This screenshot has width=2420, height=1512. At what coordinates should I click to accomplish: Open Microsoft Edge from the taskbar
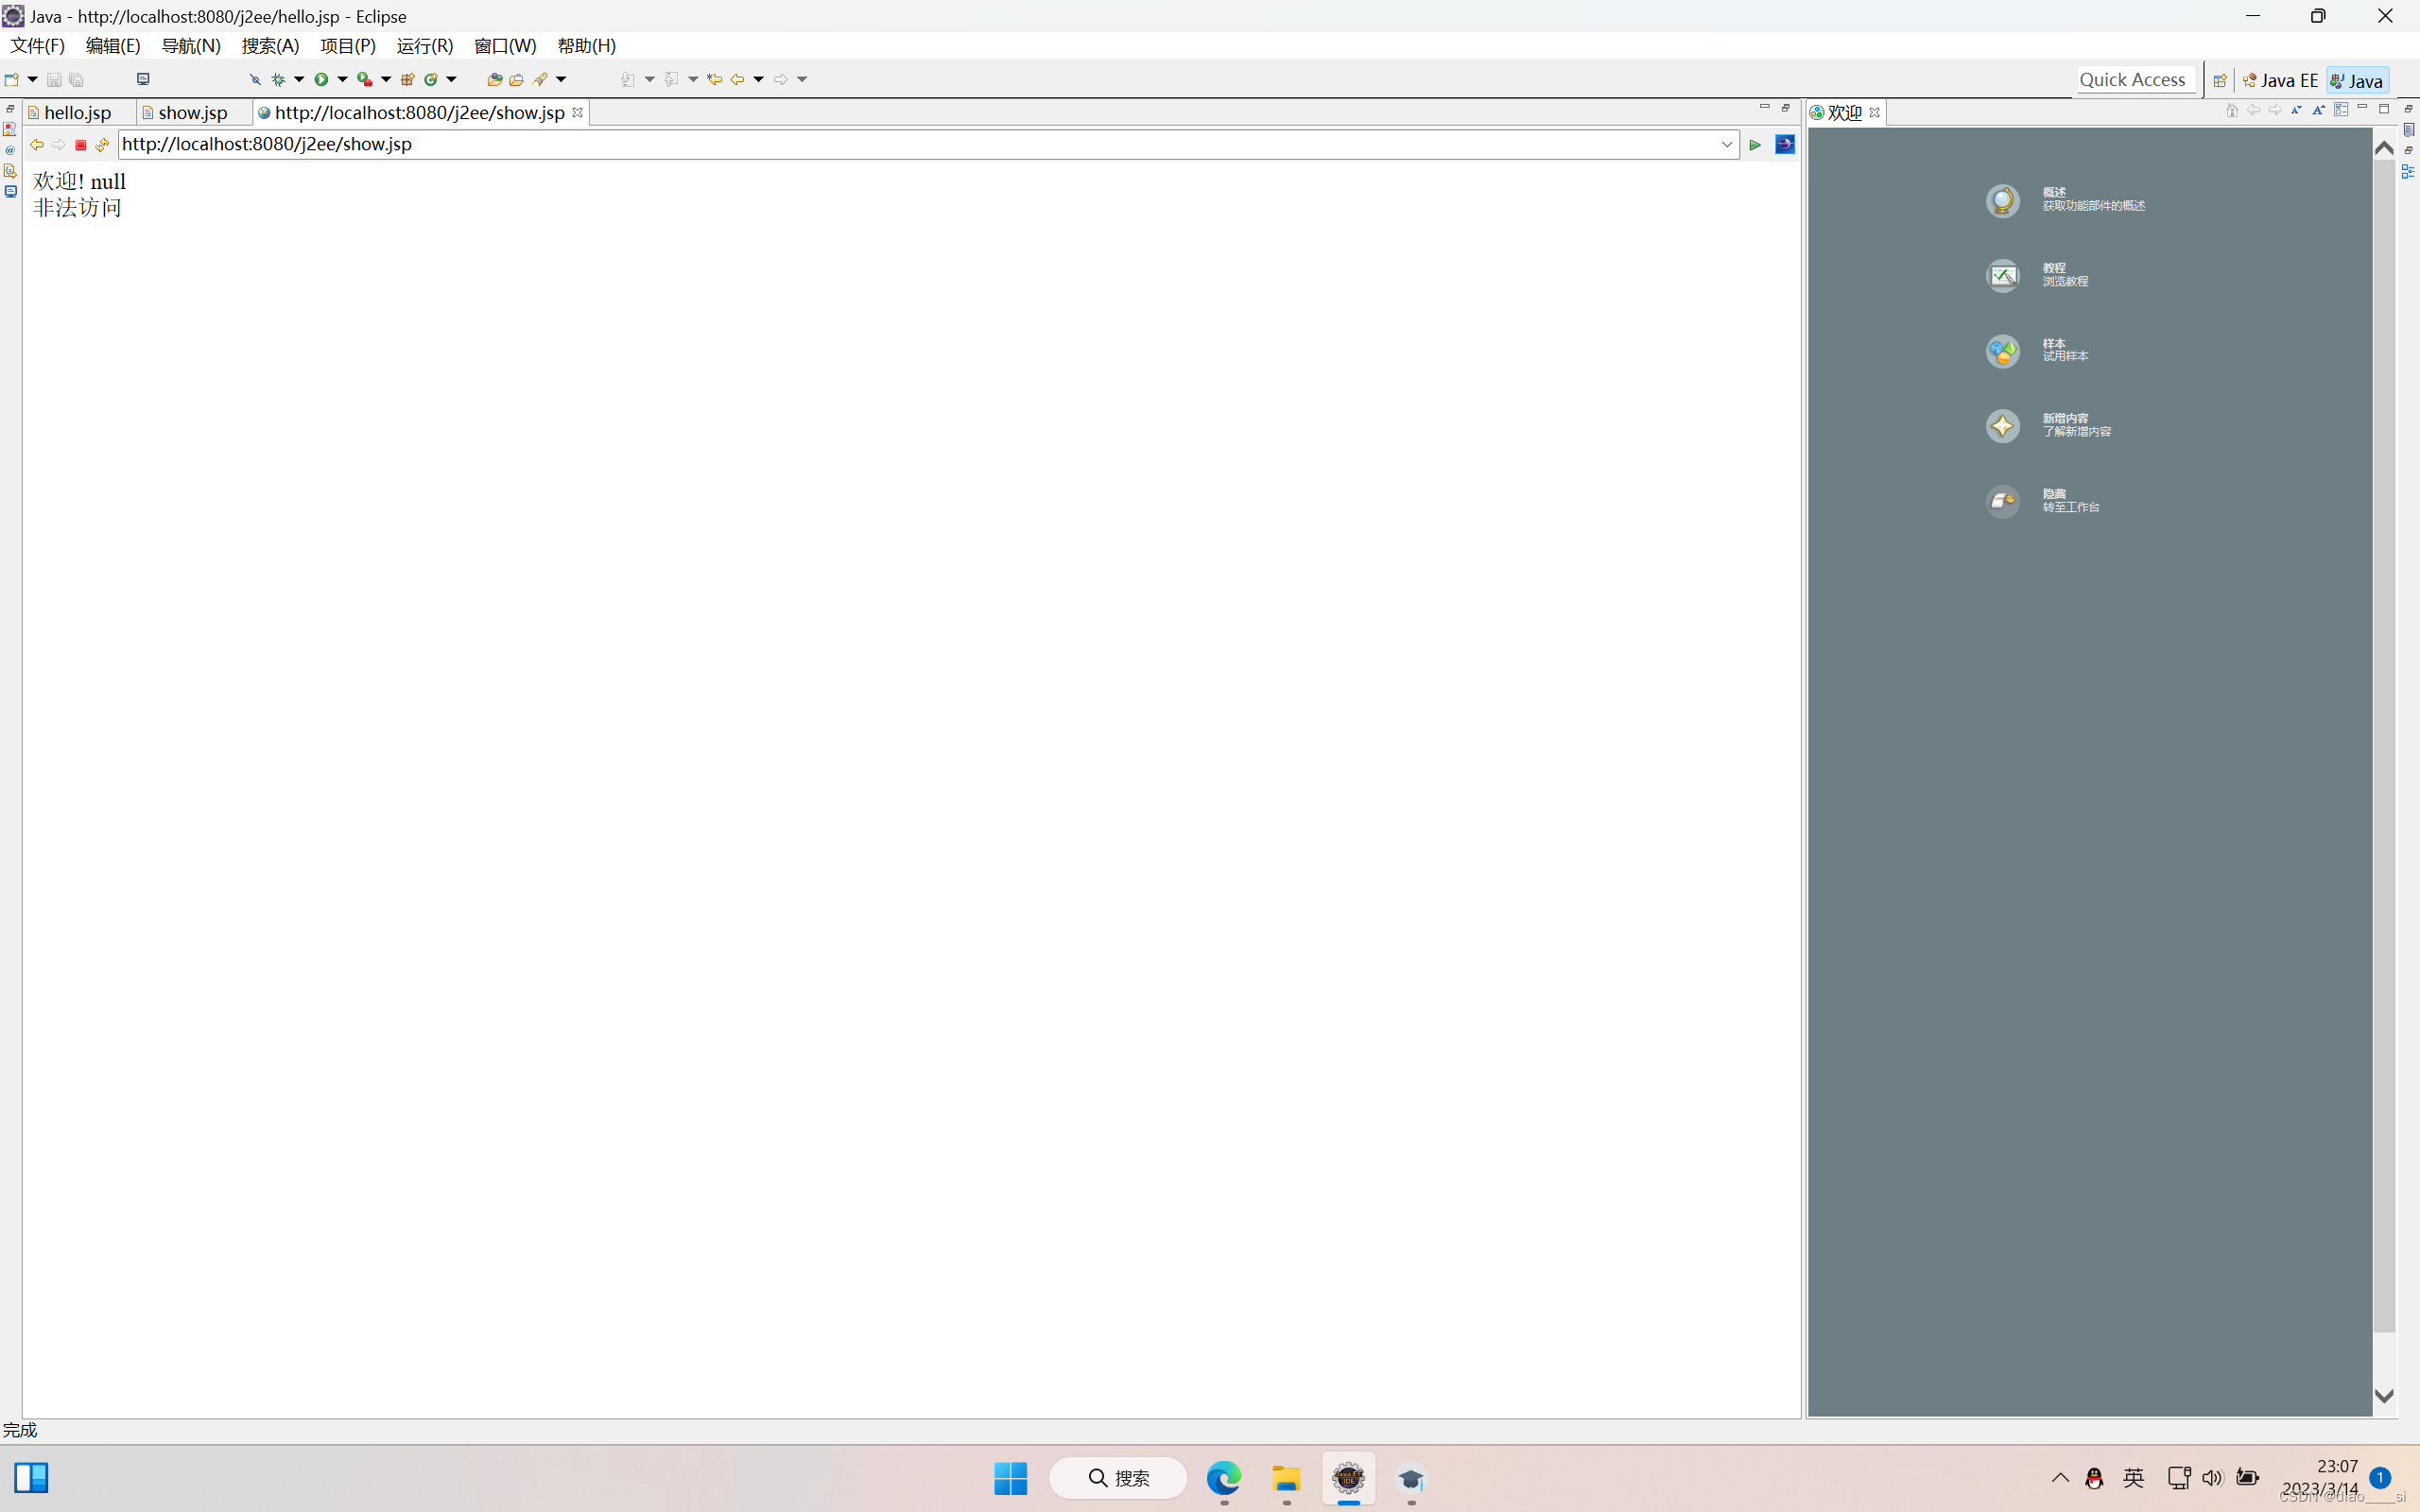pyautogui.click(x=1223, y=1477)
